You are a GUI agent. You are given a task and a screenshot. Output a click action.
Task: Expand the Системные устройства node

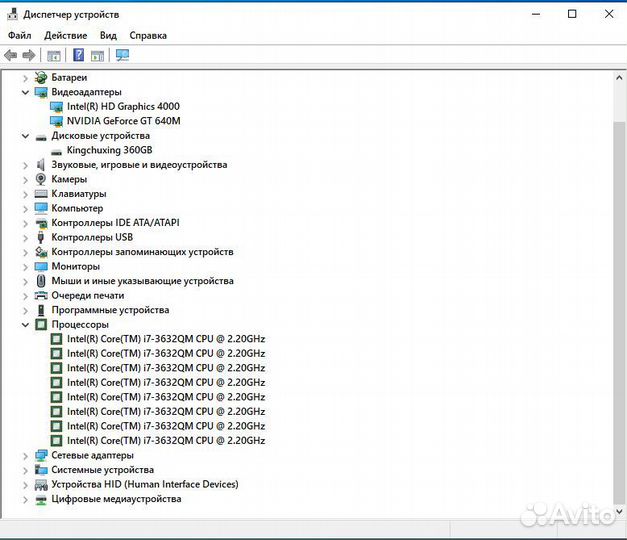coord(25,470)
